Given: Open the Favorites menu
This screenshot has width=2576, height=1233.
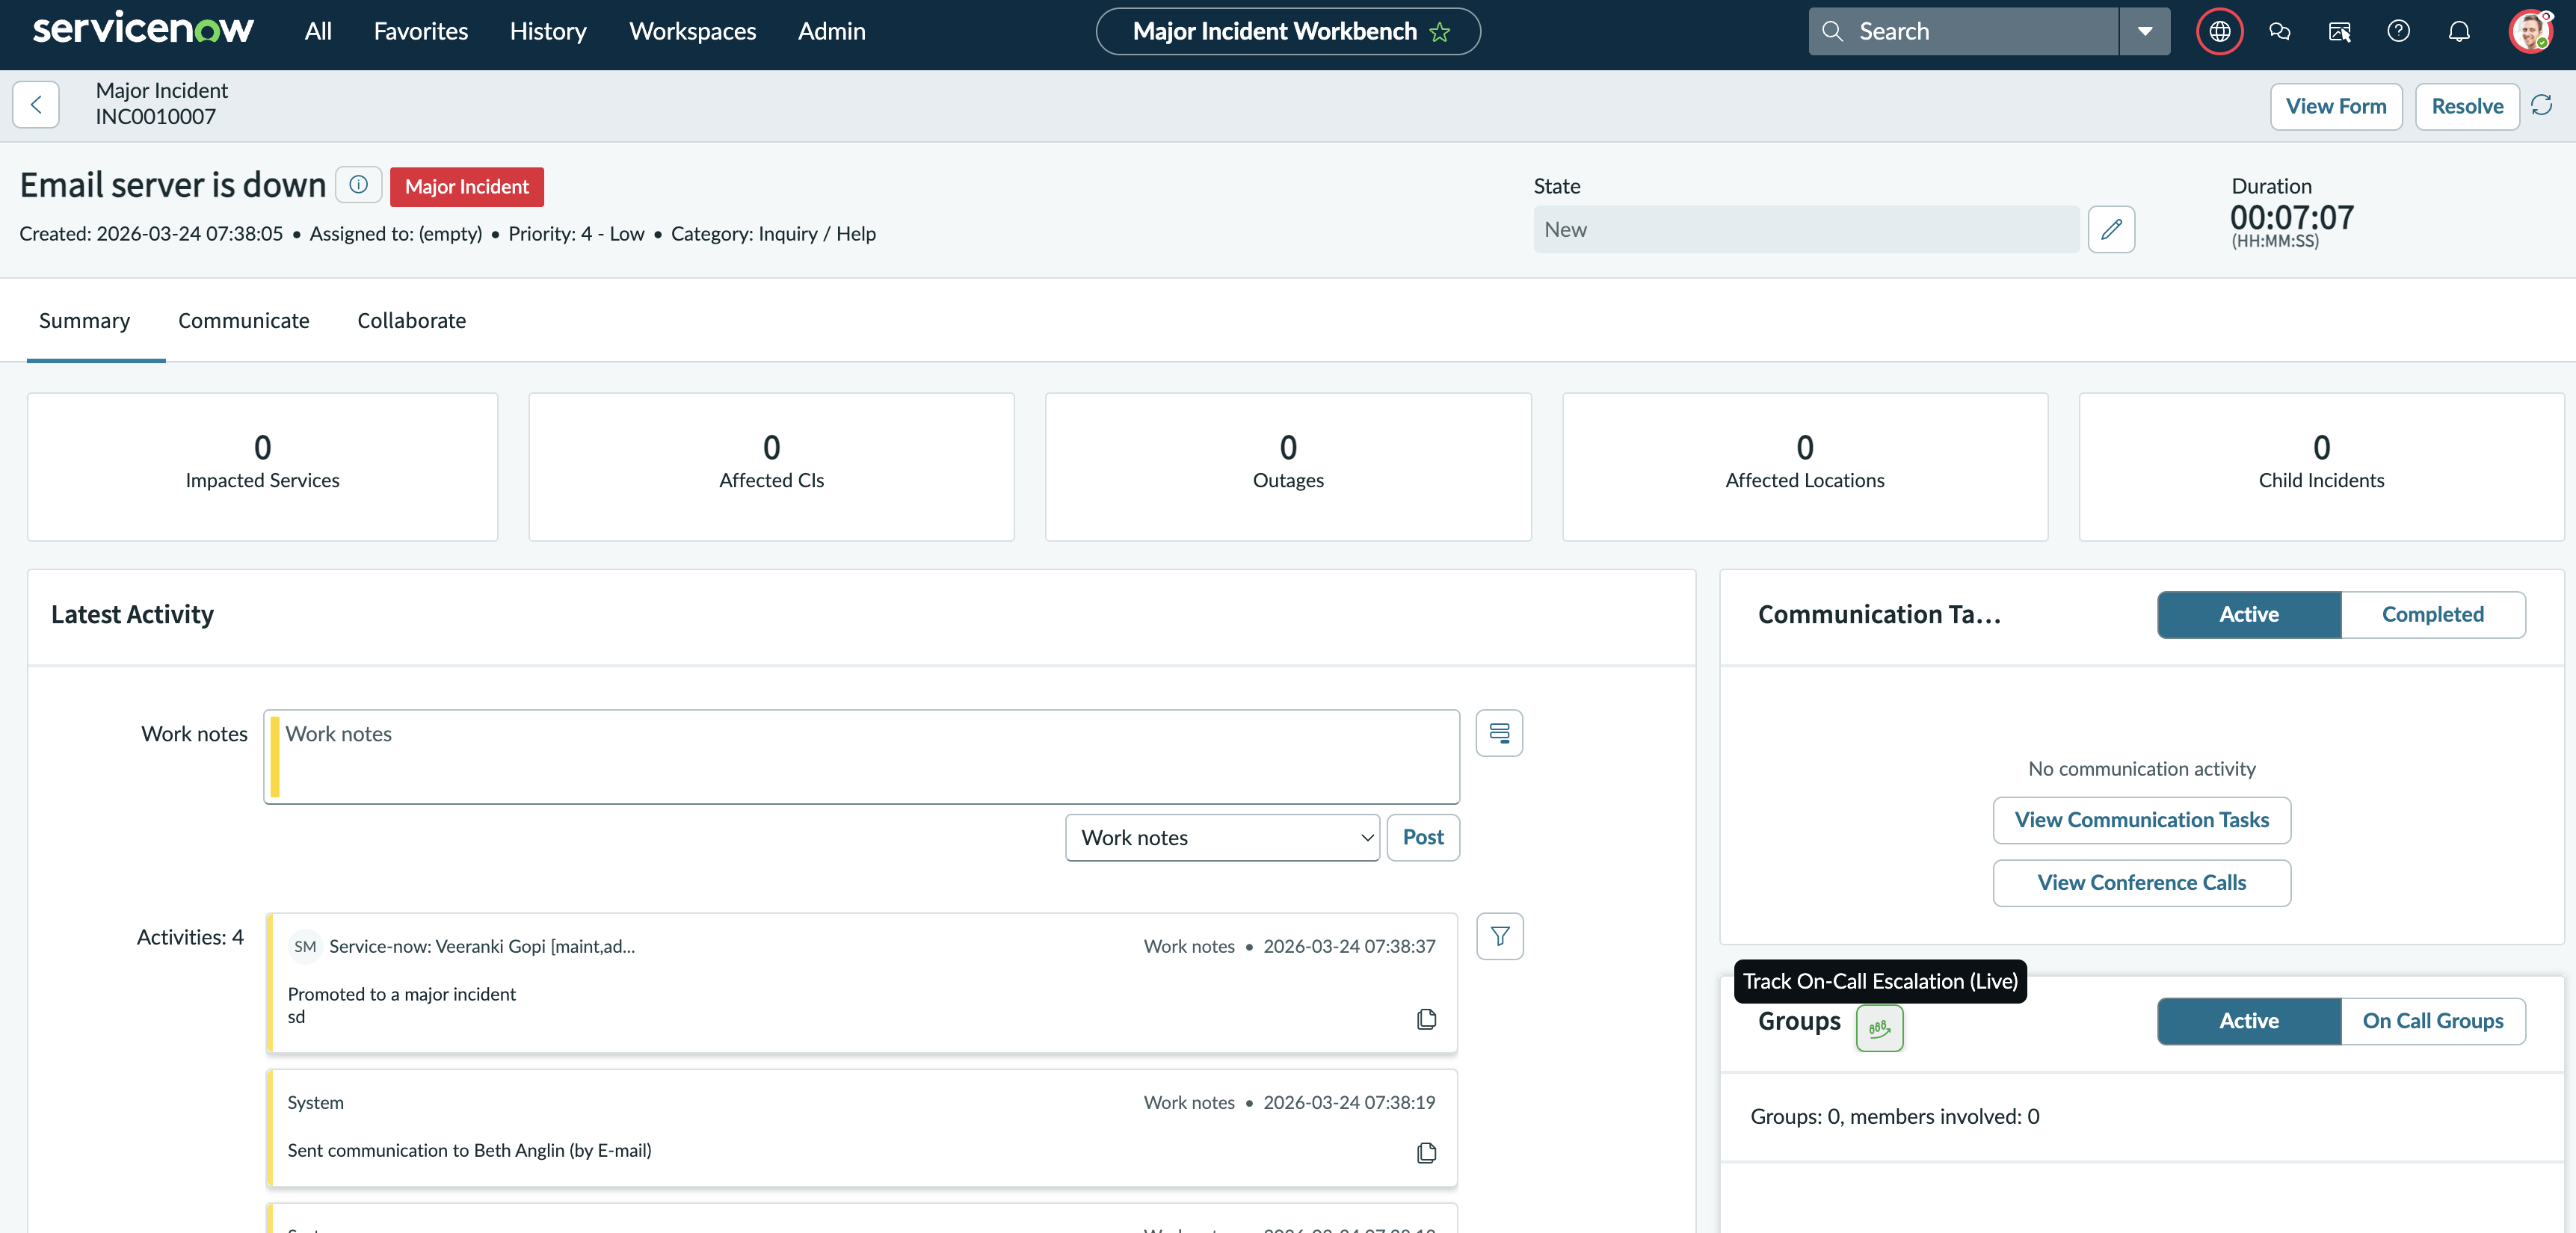Looking at the screenshot, I should click(421, 31).
